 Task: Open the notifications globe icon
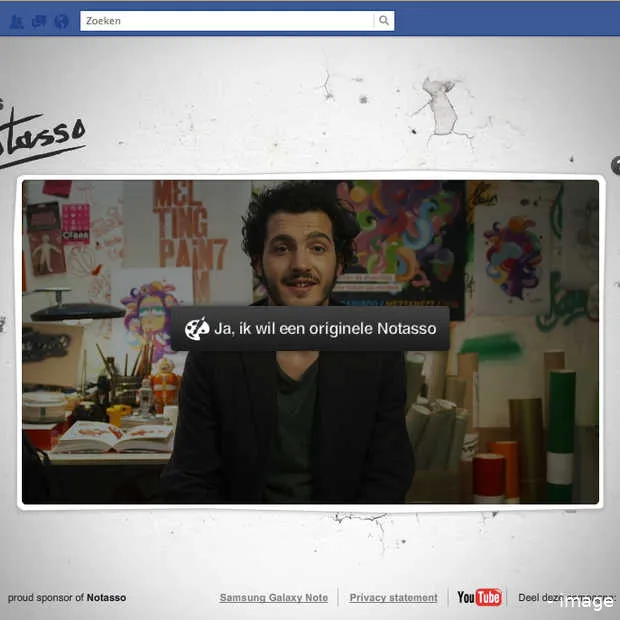click(61, 21)
